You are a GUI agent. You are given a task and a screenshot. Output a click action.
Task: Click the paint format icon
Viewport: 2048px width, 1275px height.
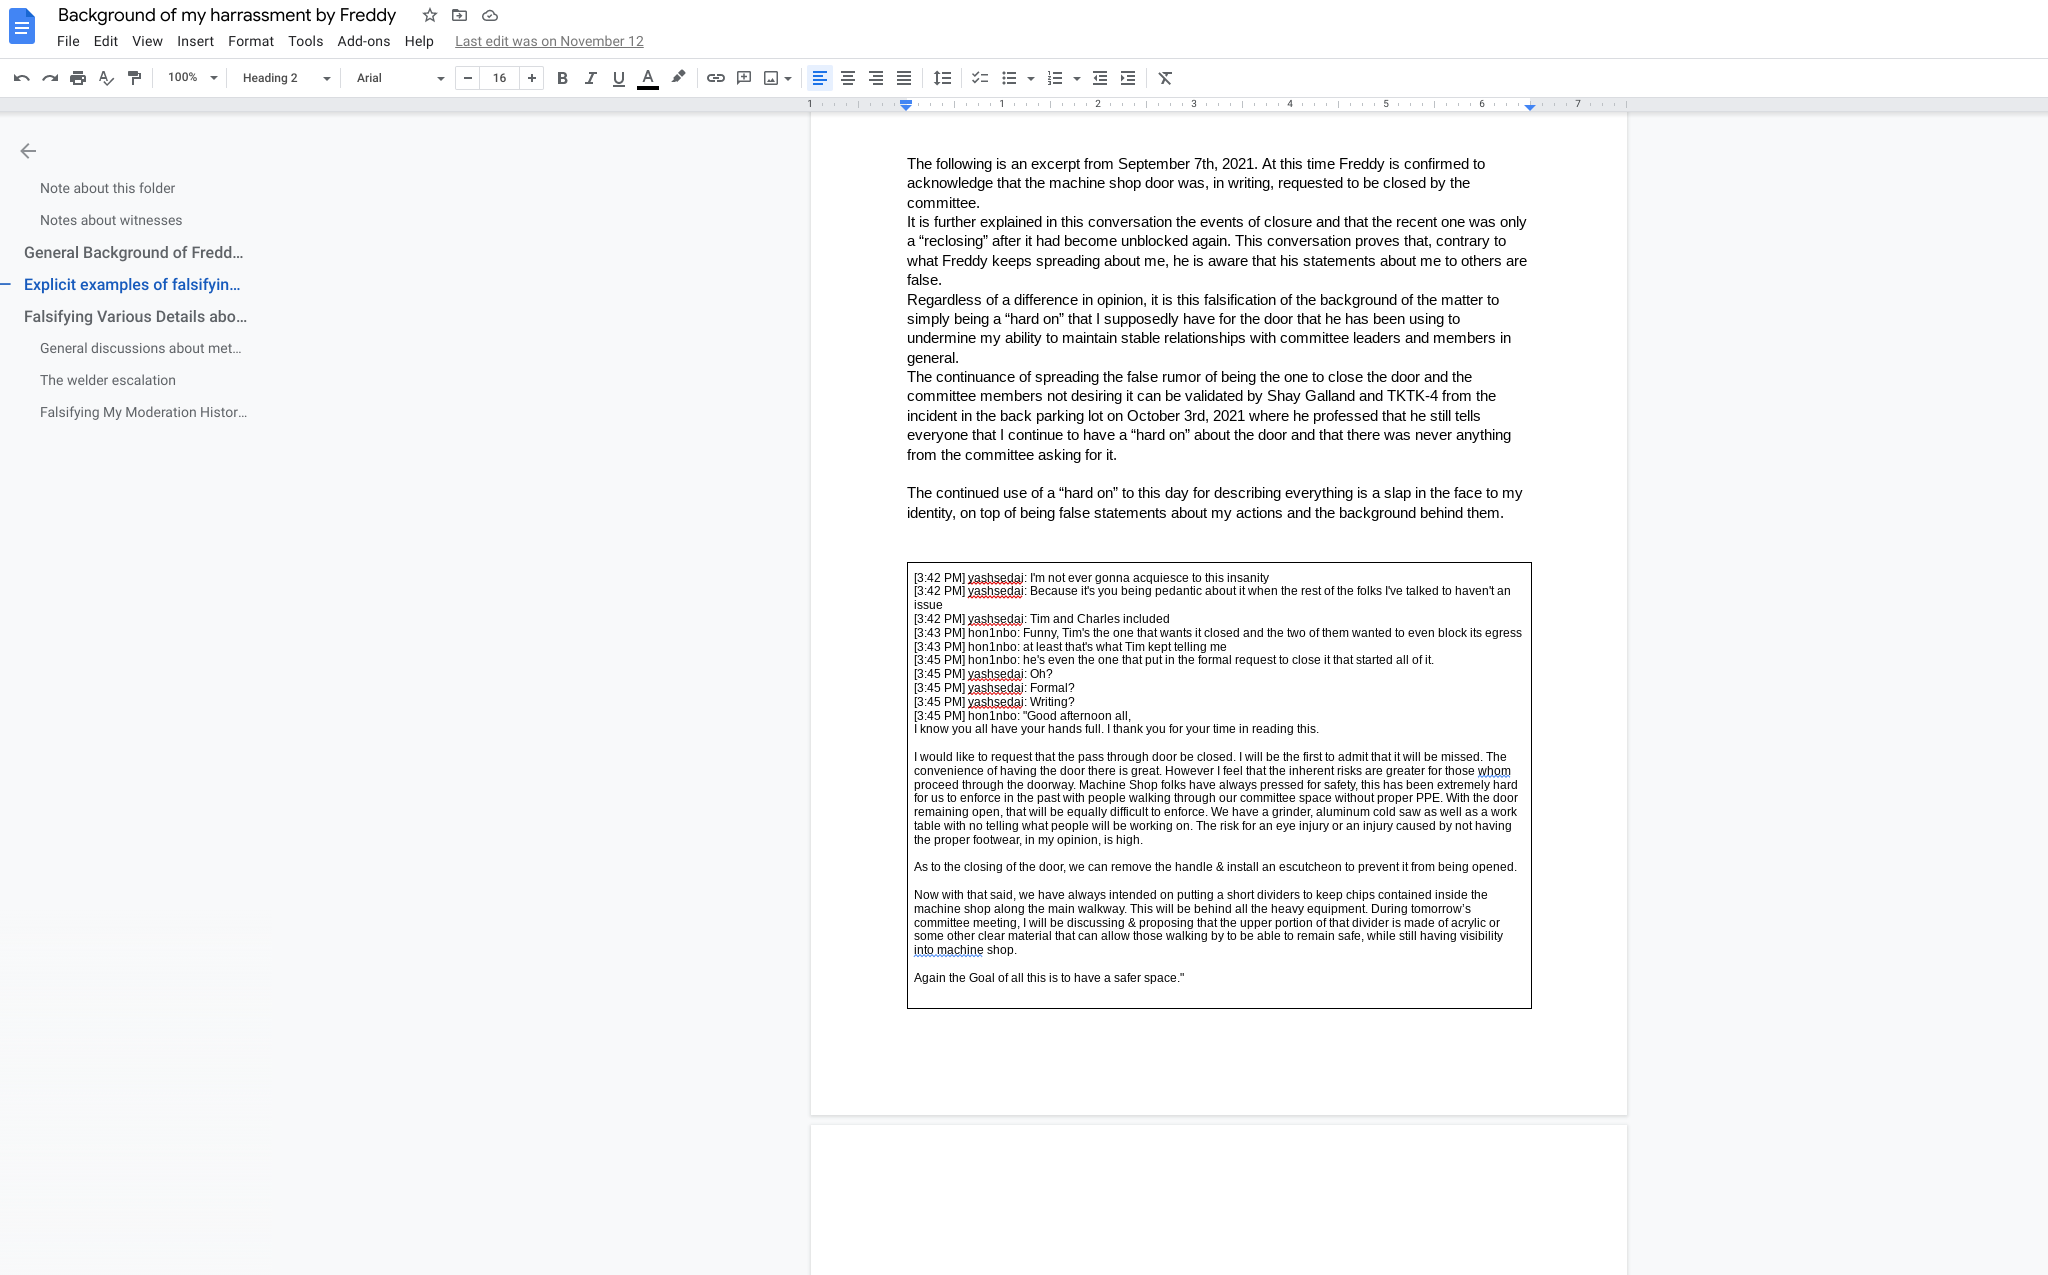click(x=134, y=78)
